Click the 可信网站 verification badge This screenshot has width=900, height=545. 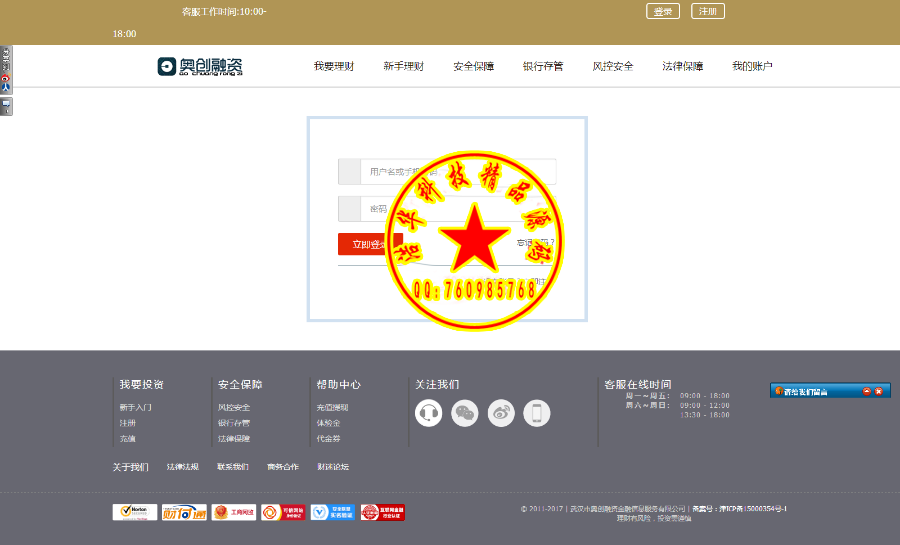tap(283, 512)
